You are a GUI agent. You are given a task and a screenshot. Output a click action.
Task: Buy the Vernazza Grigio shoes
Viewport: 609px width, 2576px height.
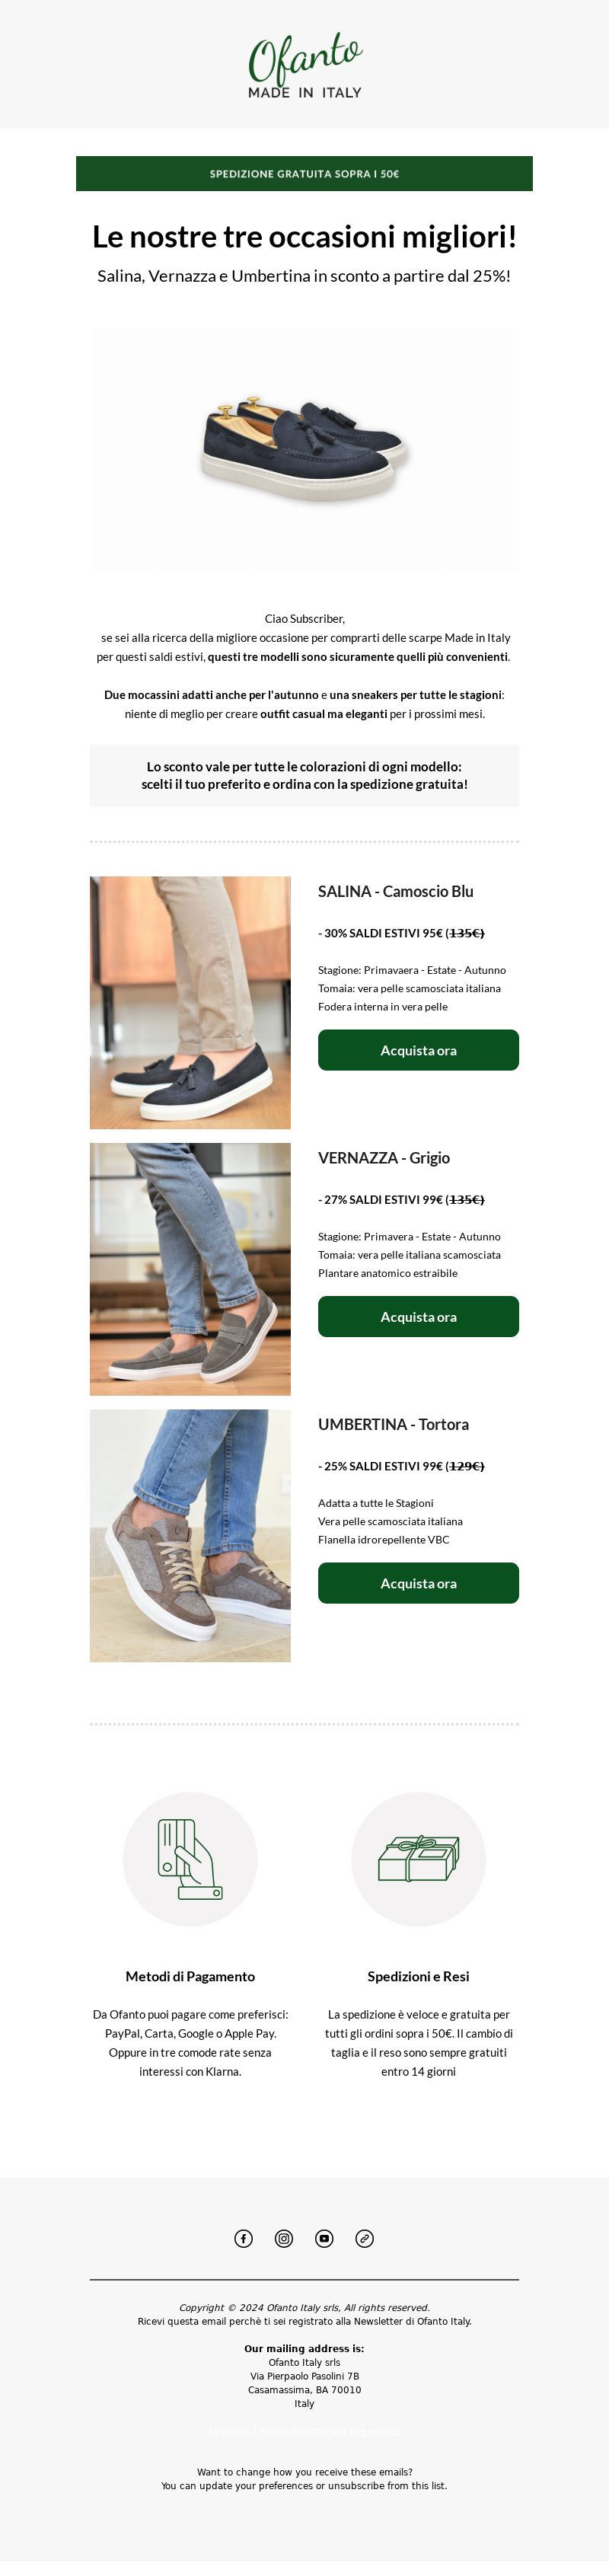pyautogui.click(x=418, y=1317)
